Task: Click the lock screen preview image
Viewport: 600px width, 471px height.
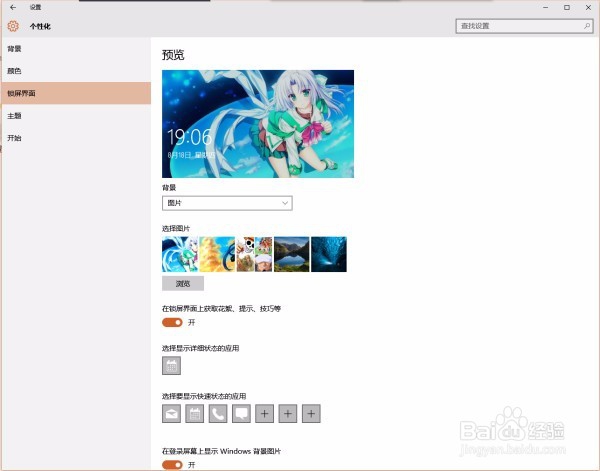Action: (x=258, y=124)
